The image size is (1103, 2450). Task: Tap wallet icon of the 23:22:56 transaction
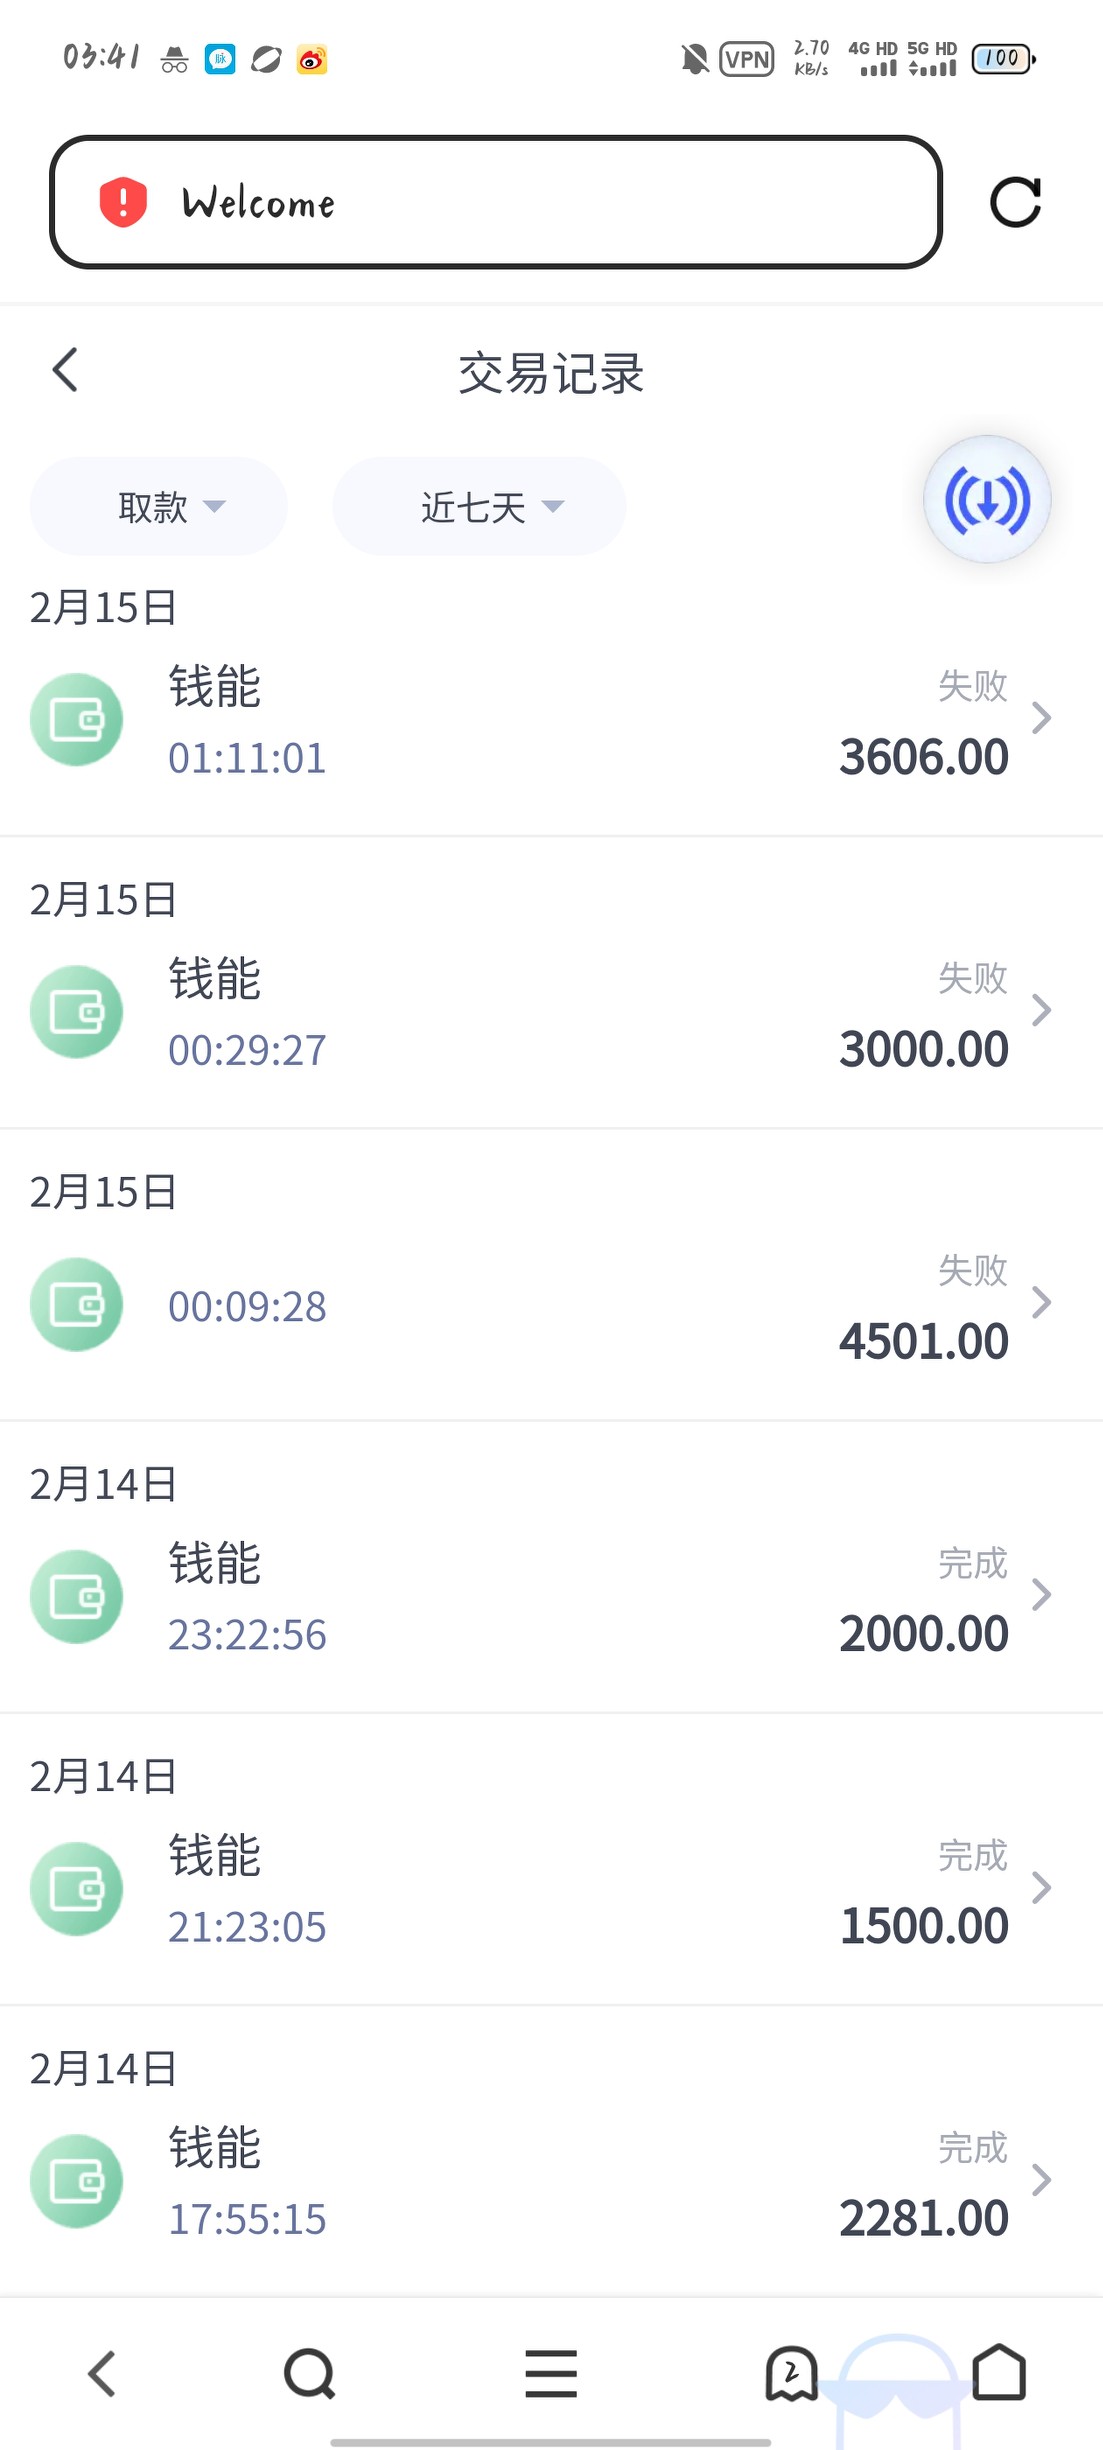click(77, 1597)
